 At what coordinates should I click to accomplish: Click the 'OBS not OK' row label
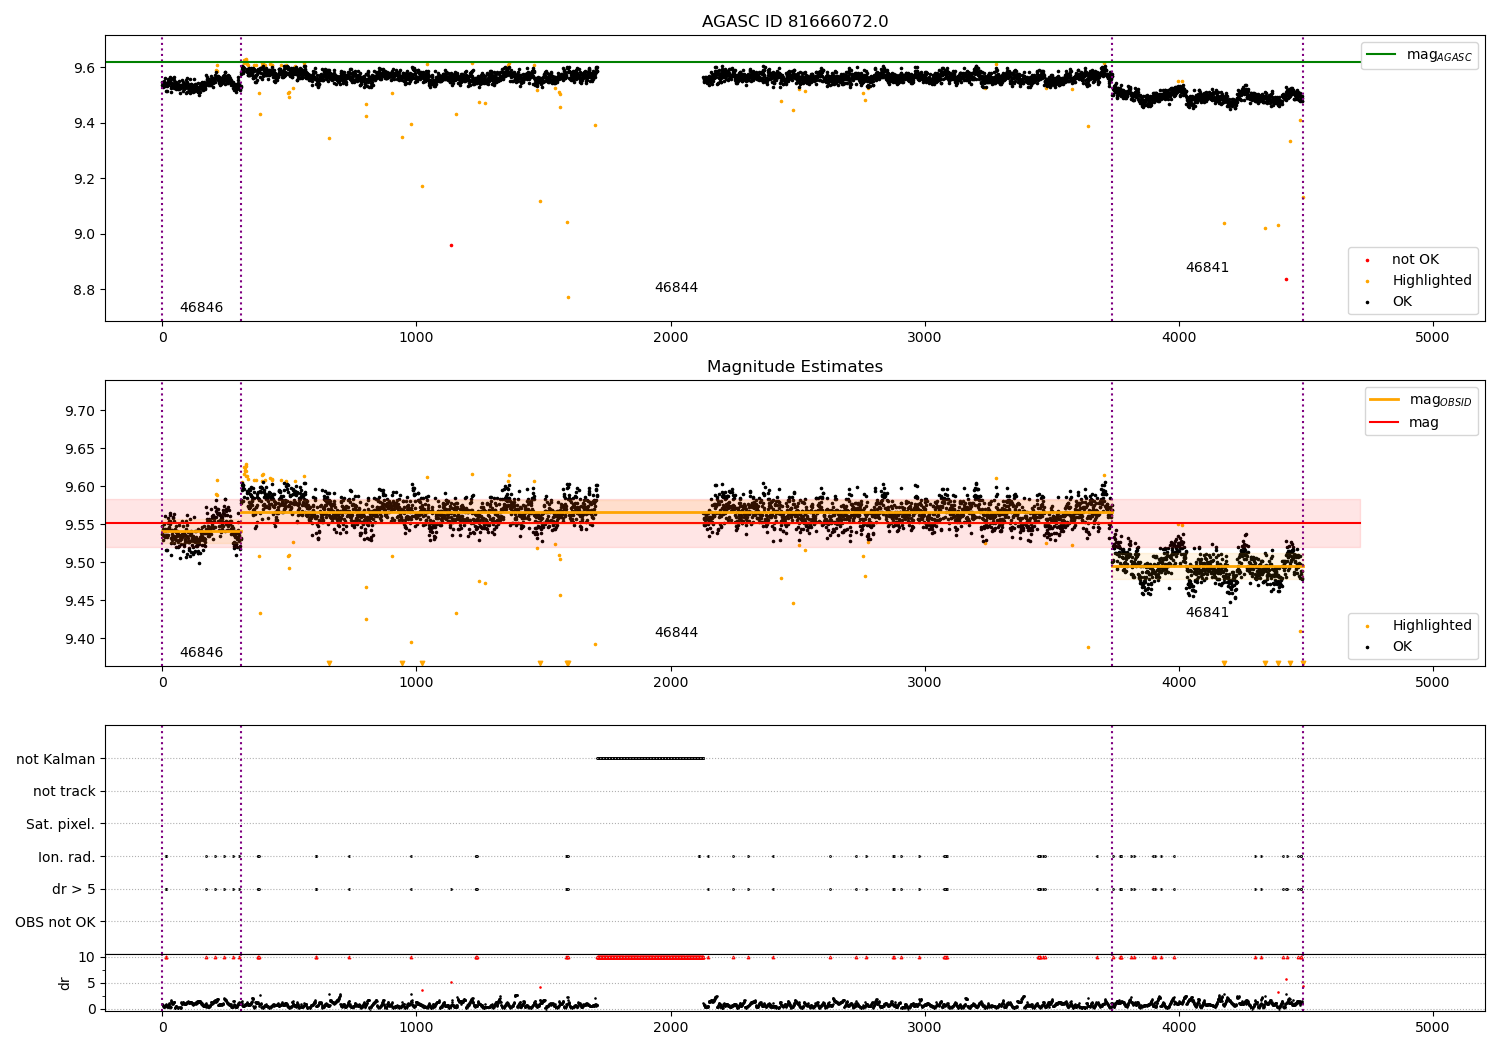tap(56, 922)
